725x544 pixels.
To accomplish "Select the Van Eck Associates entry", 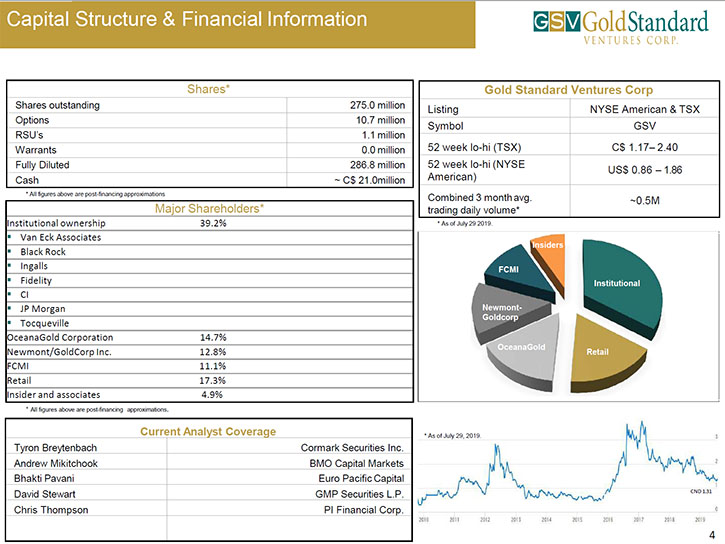I will tap(61, 238).
